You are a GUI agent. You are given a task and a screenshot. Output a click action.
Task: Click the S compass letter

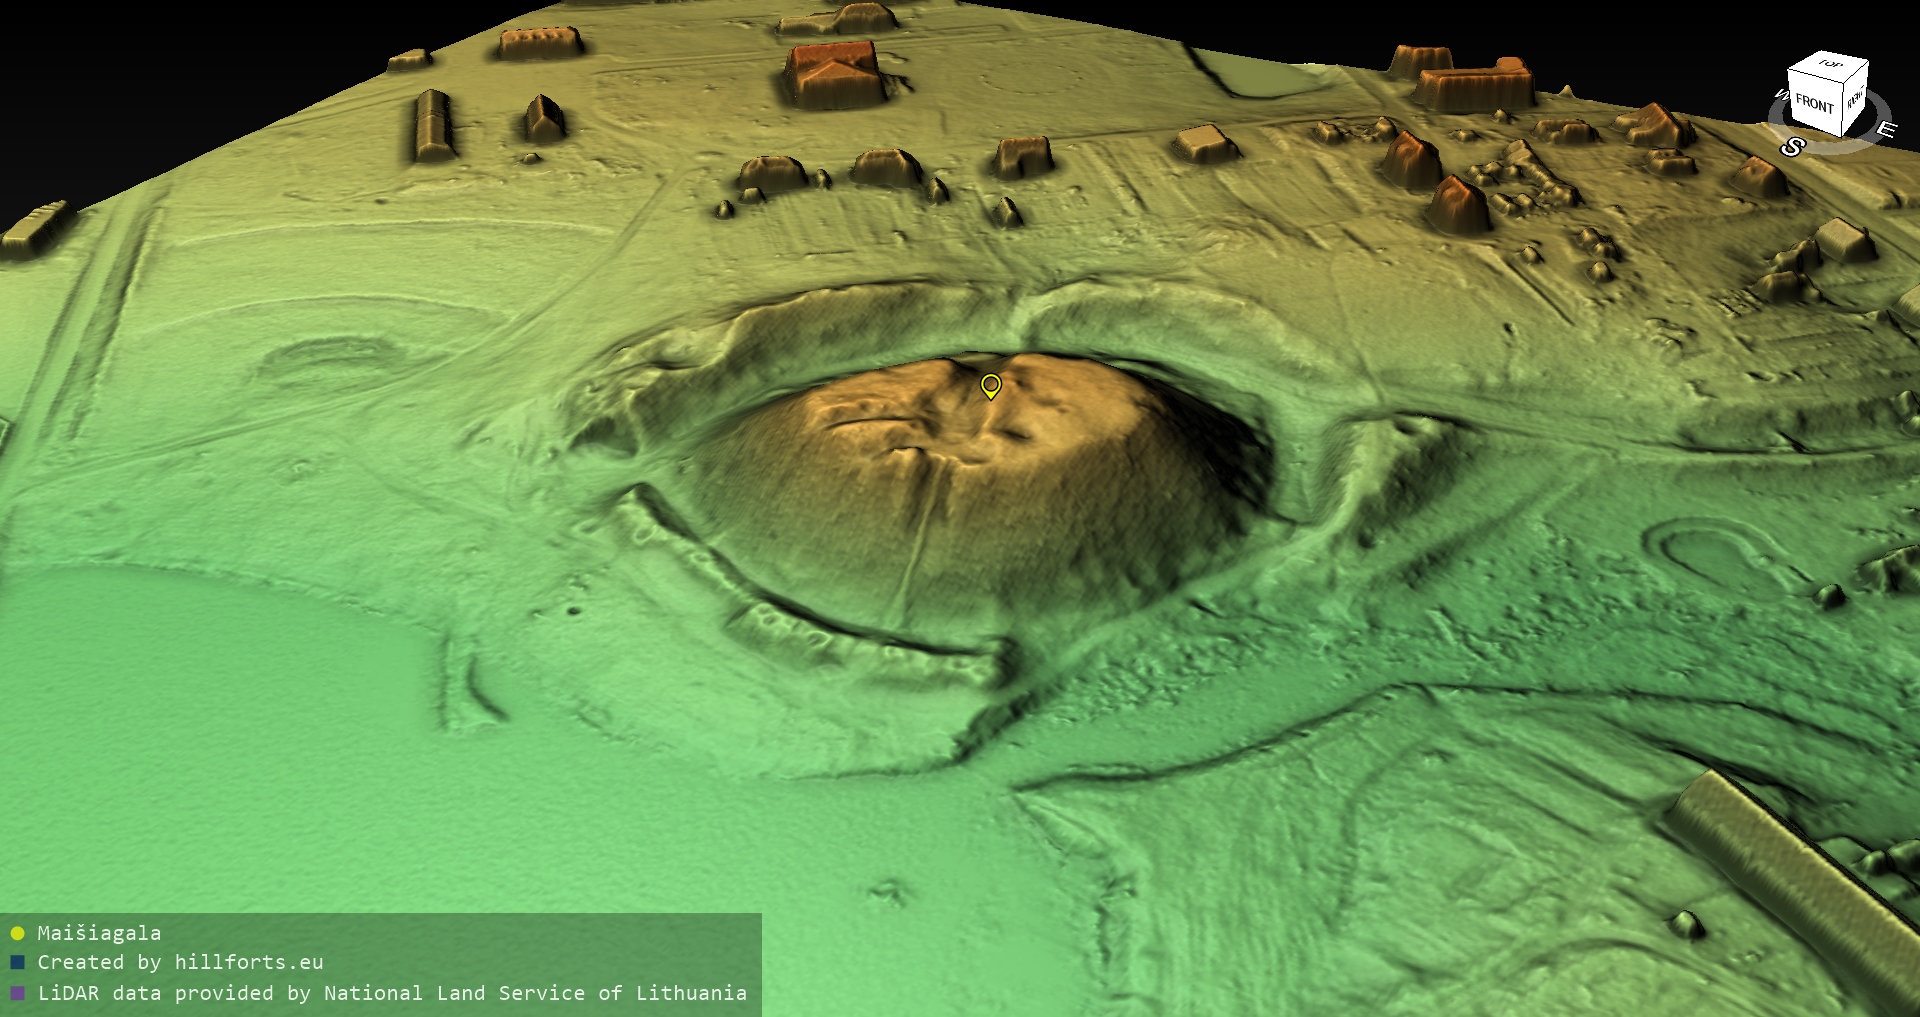(x=1791, y=147)
